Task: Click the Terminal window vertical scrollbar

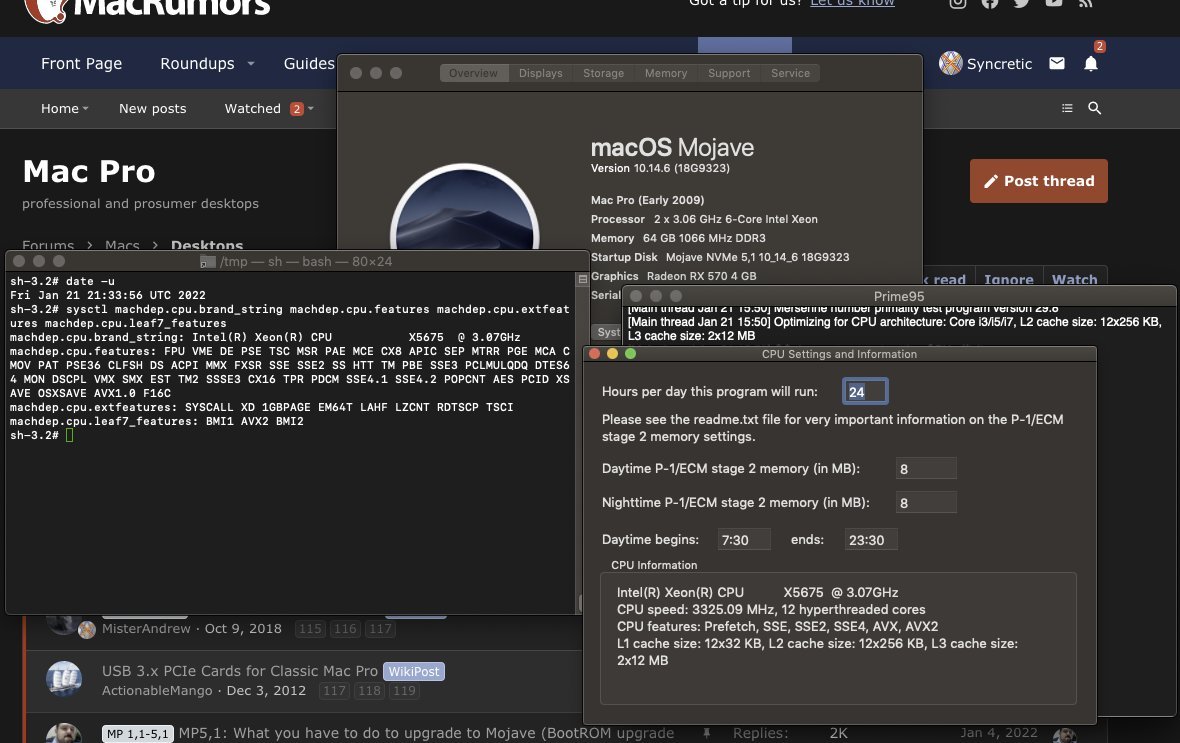Action: 582,443
